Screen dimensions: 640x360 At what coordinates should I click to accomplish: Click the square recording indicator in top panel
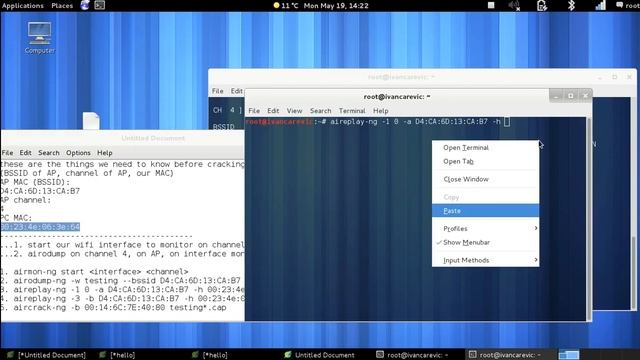click(491, 5)
